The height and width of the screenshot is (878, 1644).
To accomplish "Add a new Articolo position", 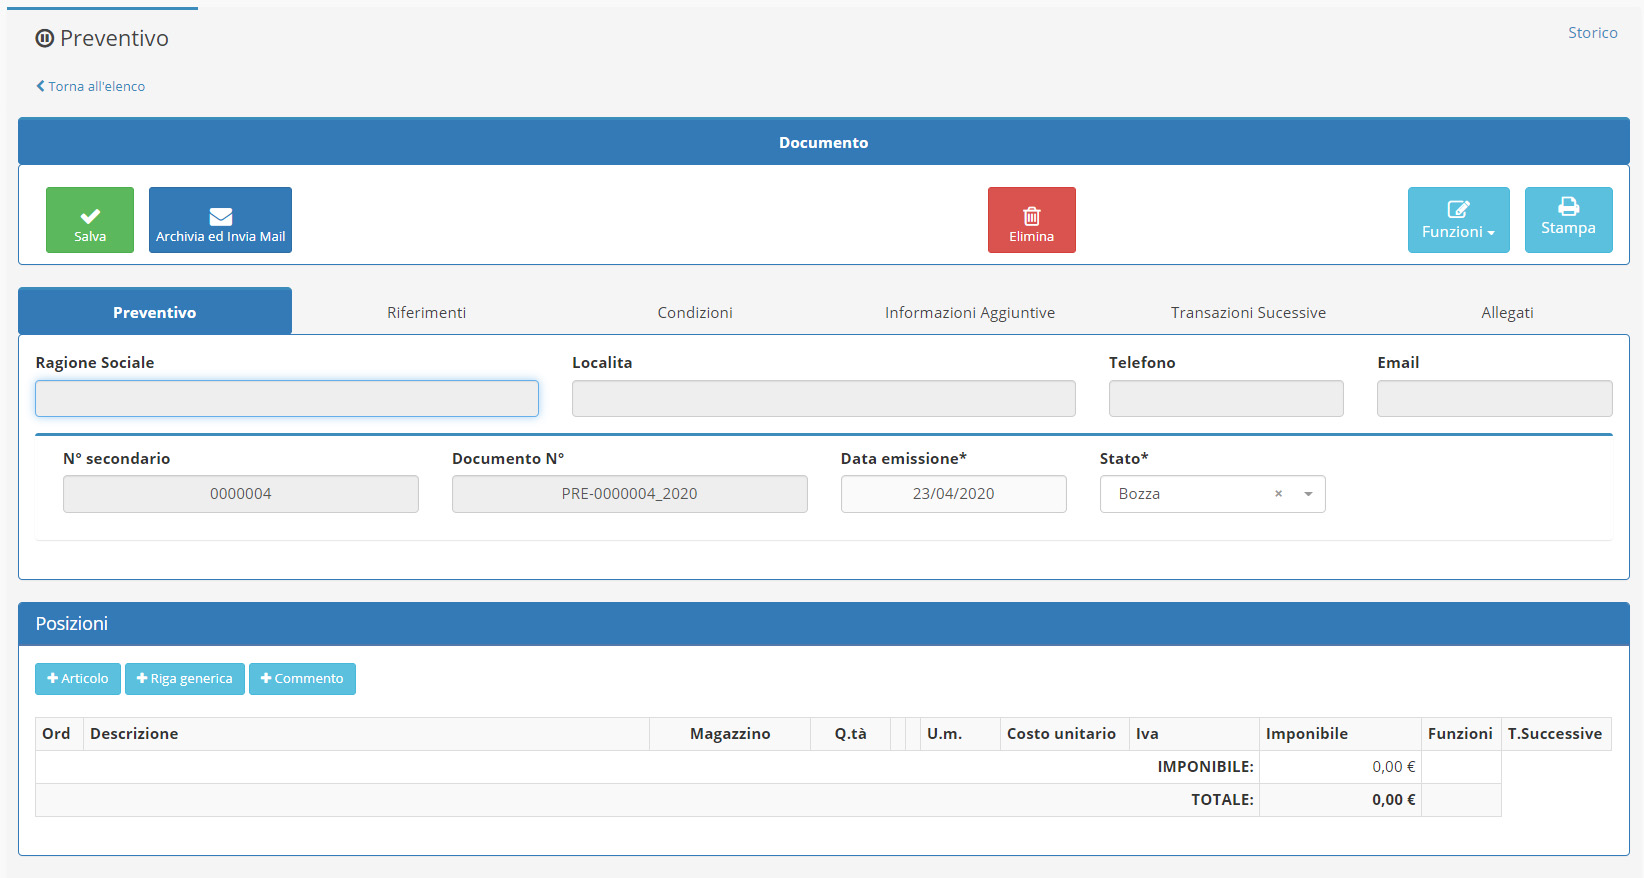I will (78, 679).
